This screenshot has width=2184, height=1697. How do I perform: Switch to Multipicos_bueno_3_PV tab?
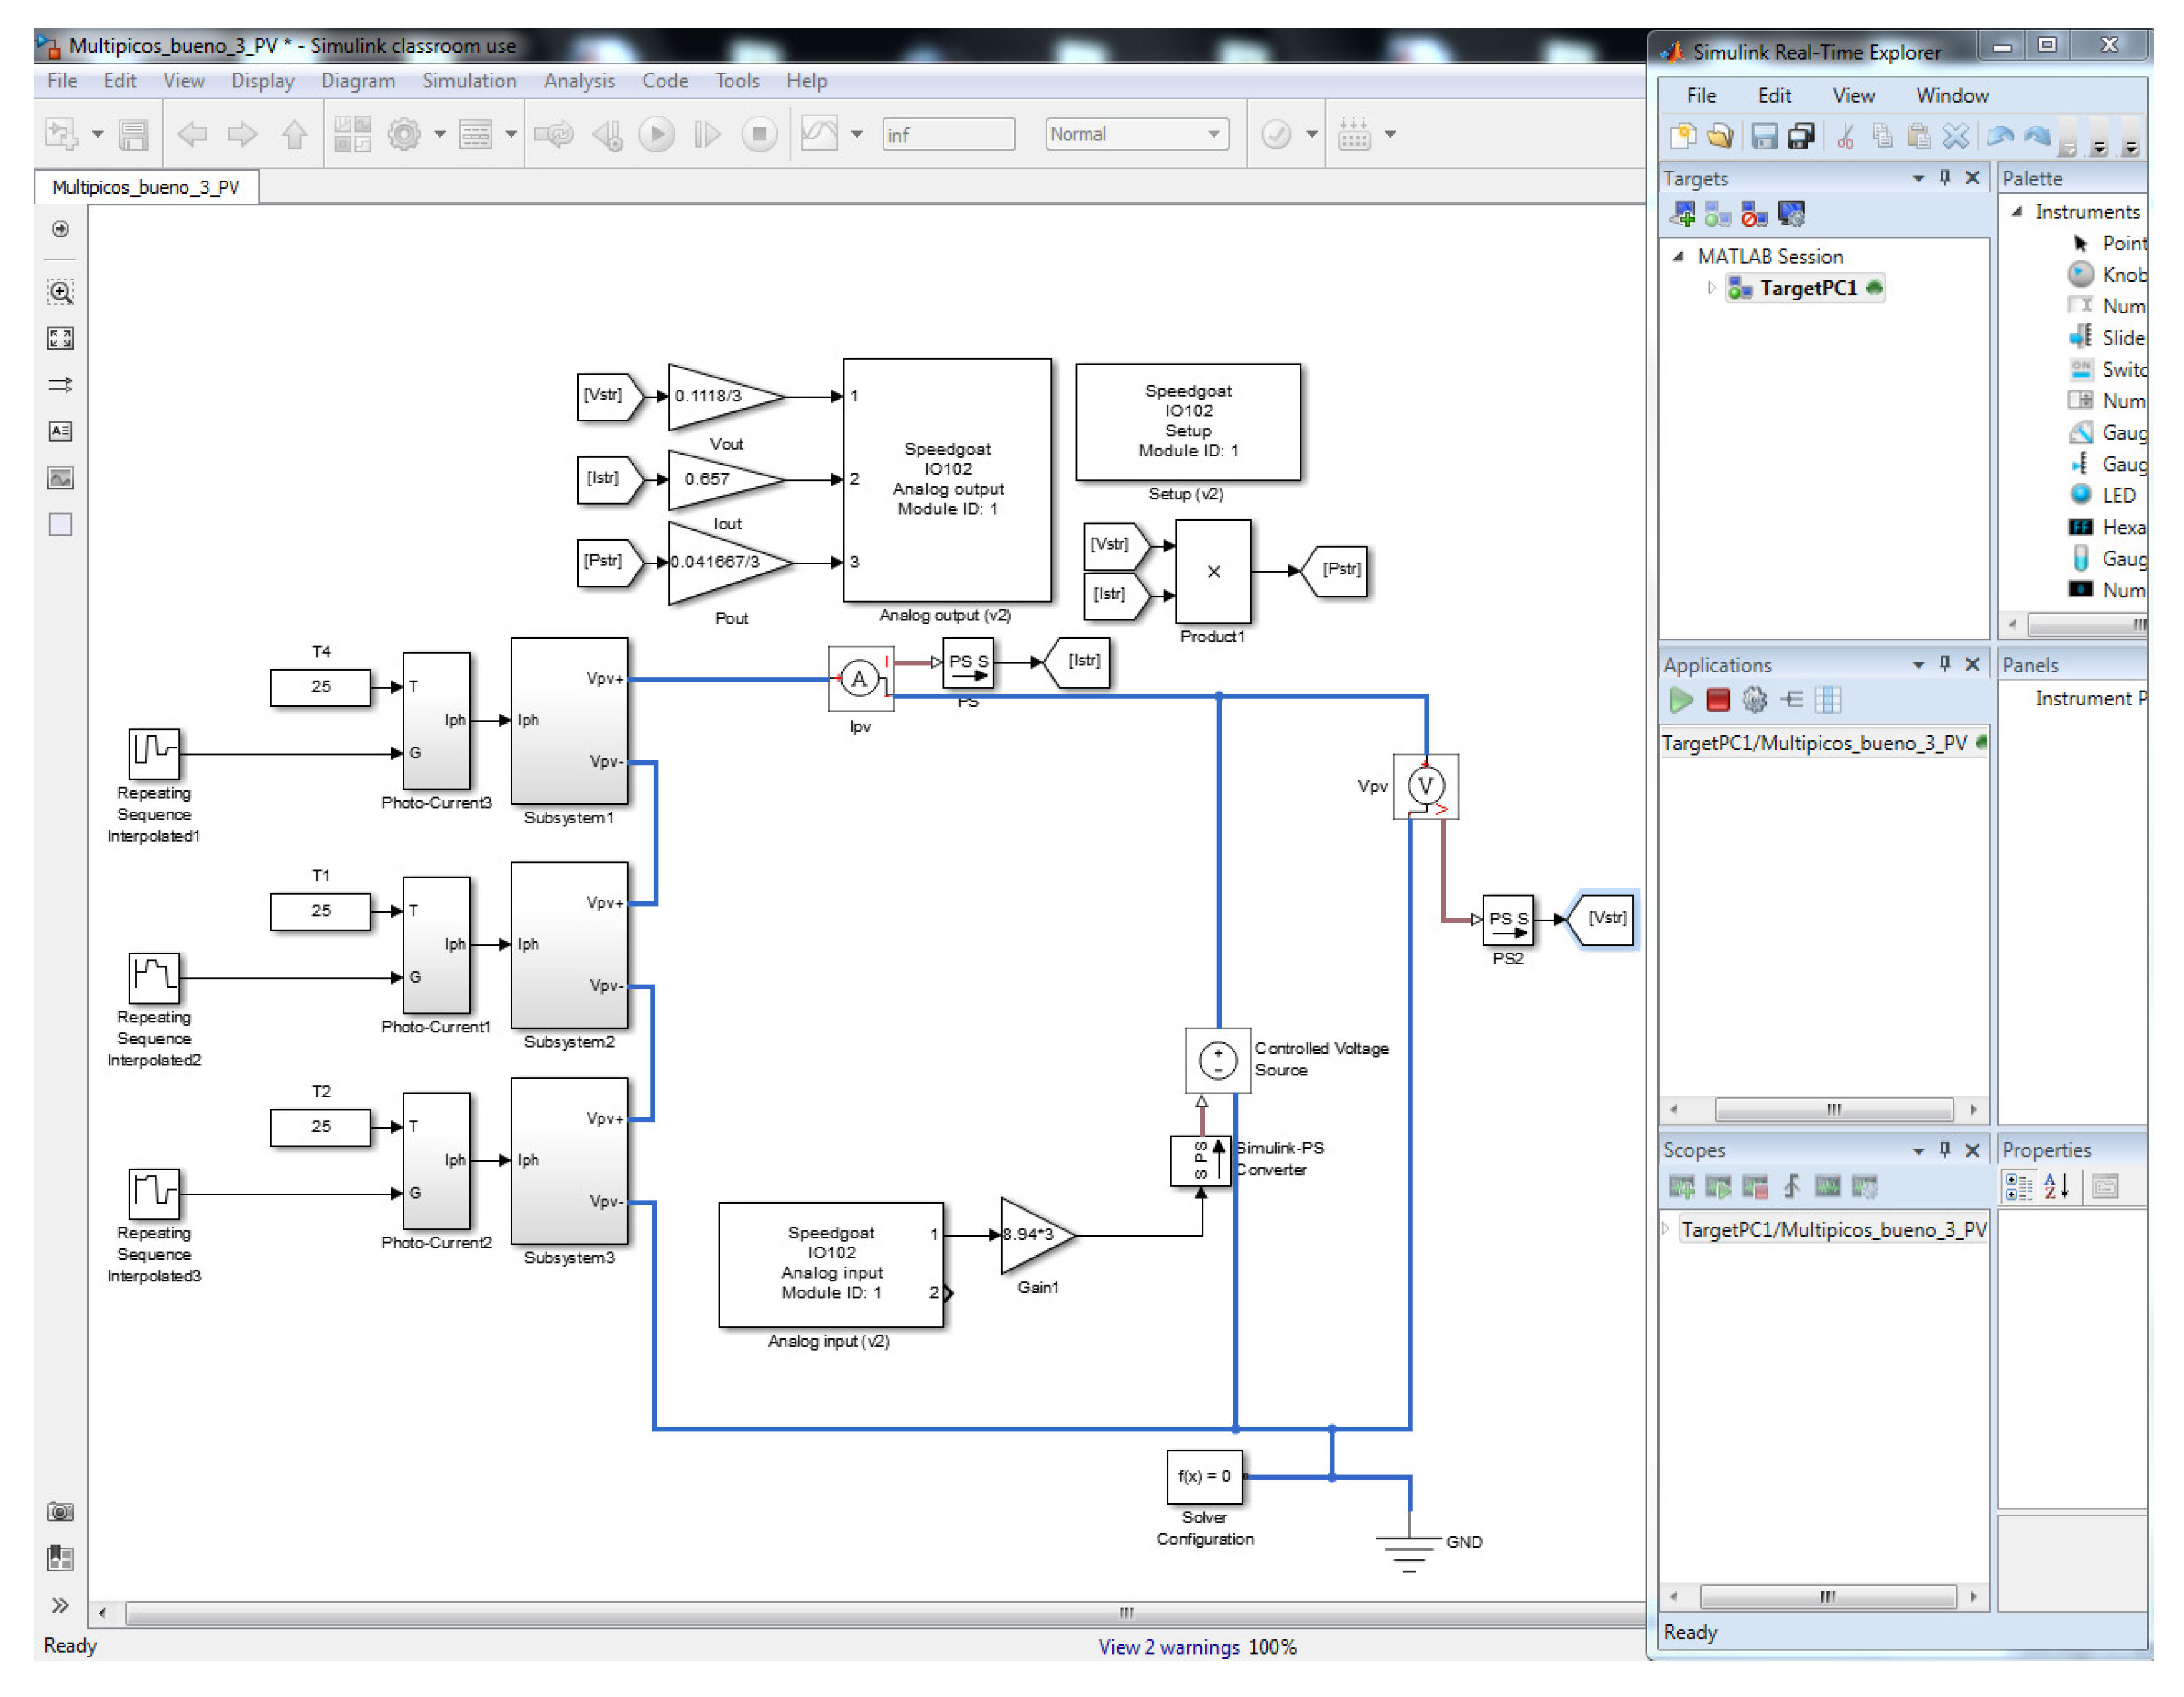click(146, 187)
